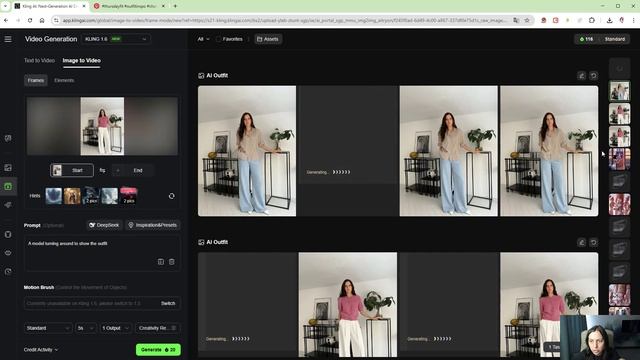Open the browser extensions puzzle icon

[x=592, y=20]
